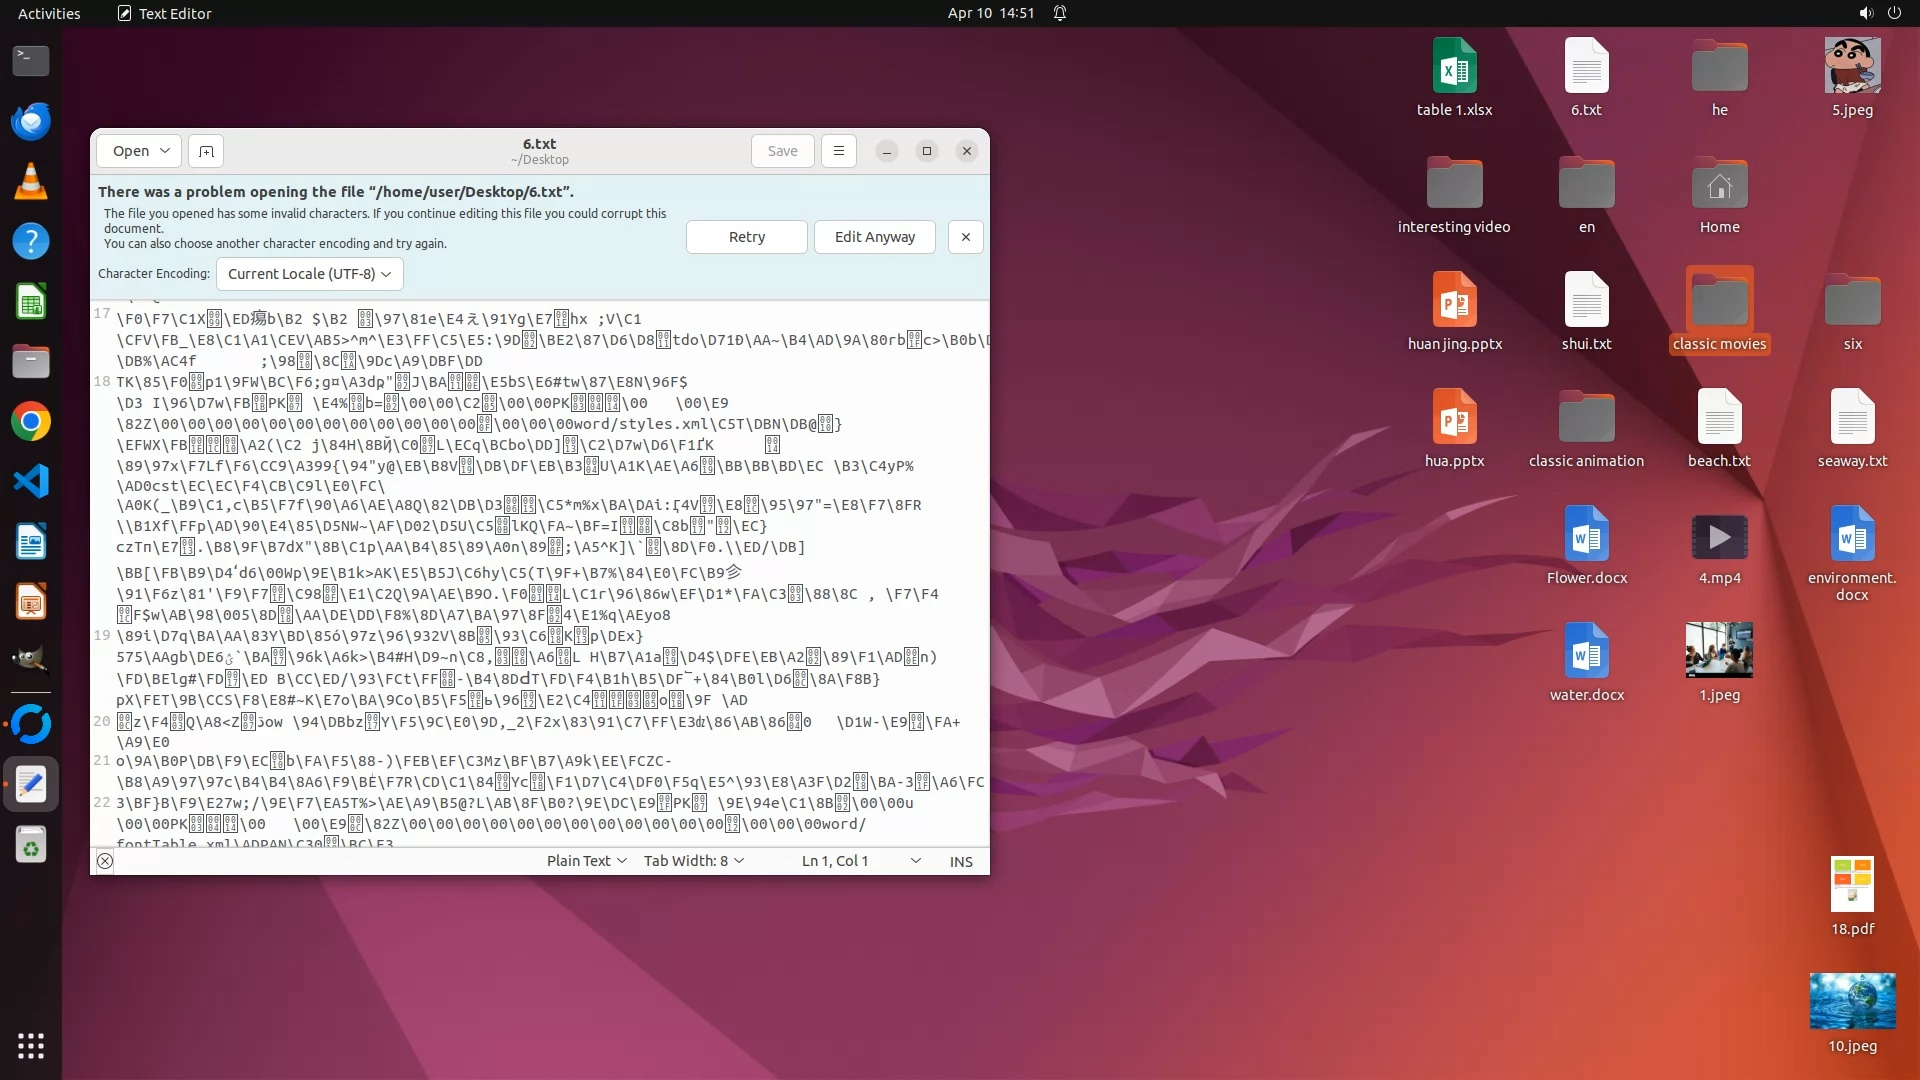1920x1080 pixels.
Task: Open the hamburger menu in Text Editor
Action: coord(839,151)
